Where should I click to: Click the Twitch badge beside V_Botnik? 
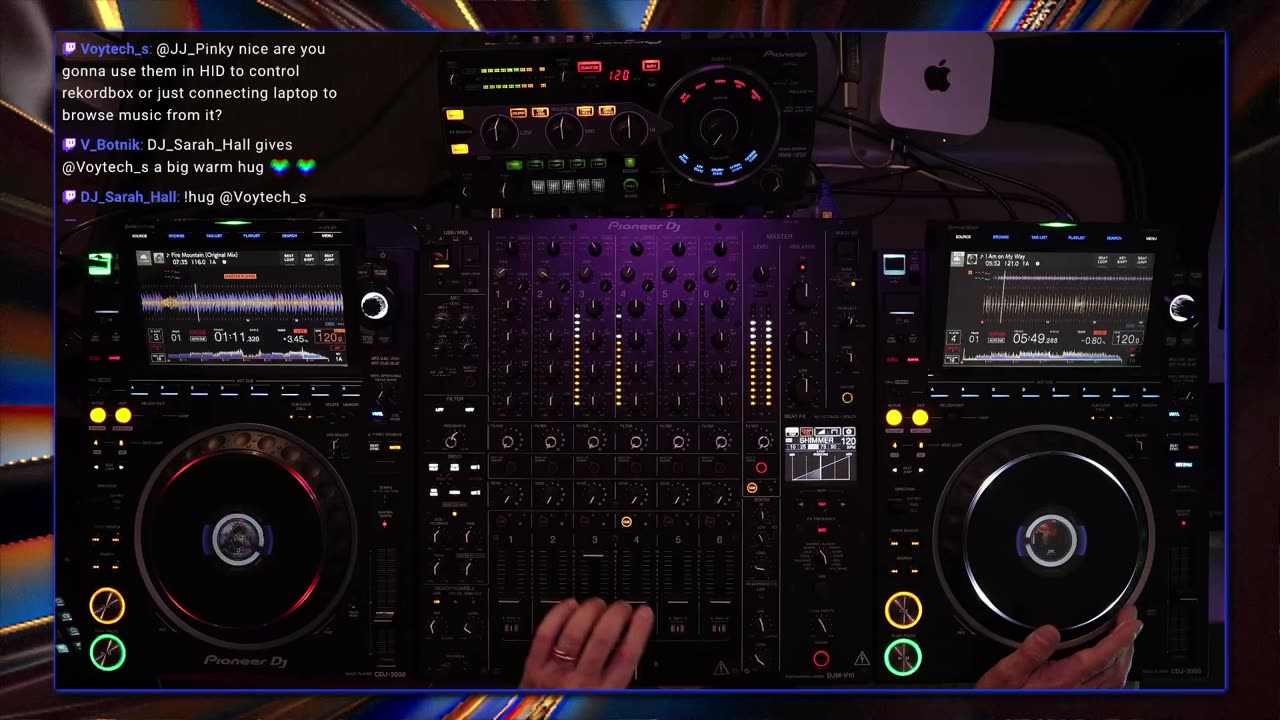[x=69, y=145]
